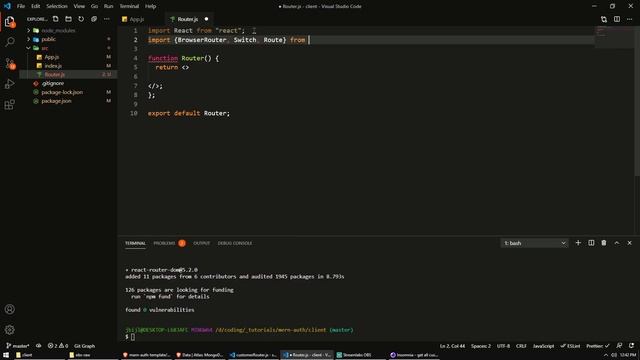This screenshot has height=360, width=640.
Task: Open the Edit menu
Action: pos(36,6)
